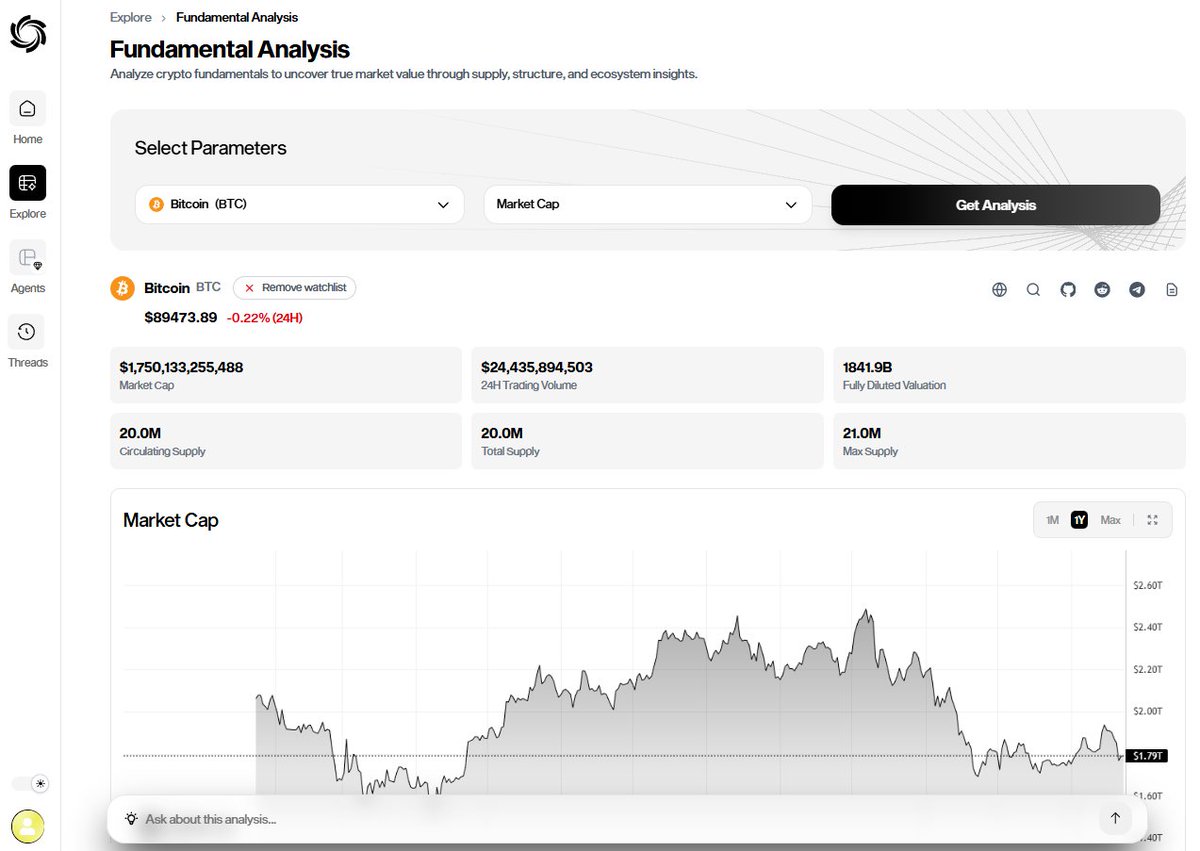Click the Circulating Supply card

point(286,442)
